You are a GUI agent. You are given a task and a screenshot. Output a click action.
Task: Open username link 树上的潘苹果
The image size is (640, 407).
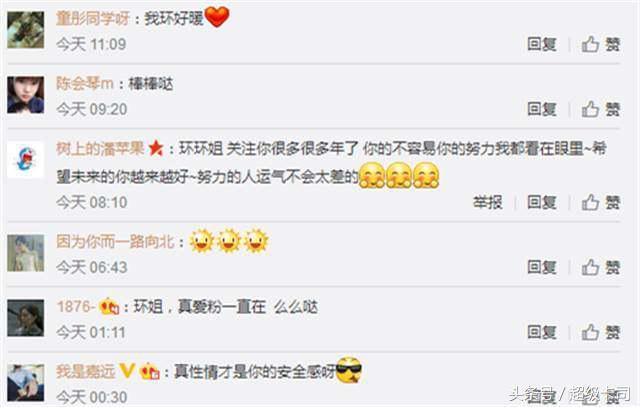pyautogui.click(x=100, y=149)
